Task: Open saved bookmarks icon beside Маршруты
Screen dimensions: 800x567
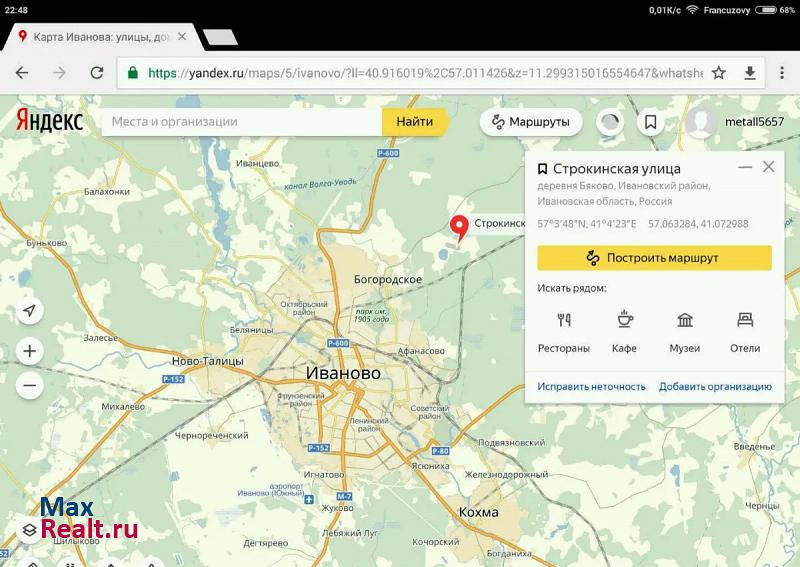Action: click(x=651, y=122)
